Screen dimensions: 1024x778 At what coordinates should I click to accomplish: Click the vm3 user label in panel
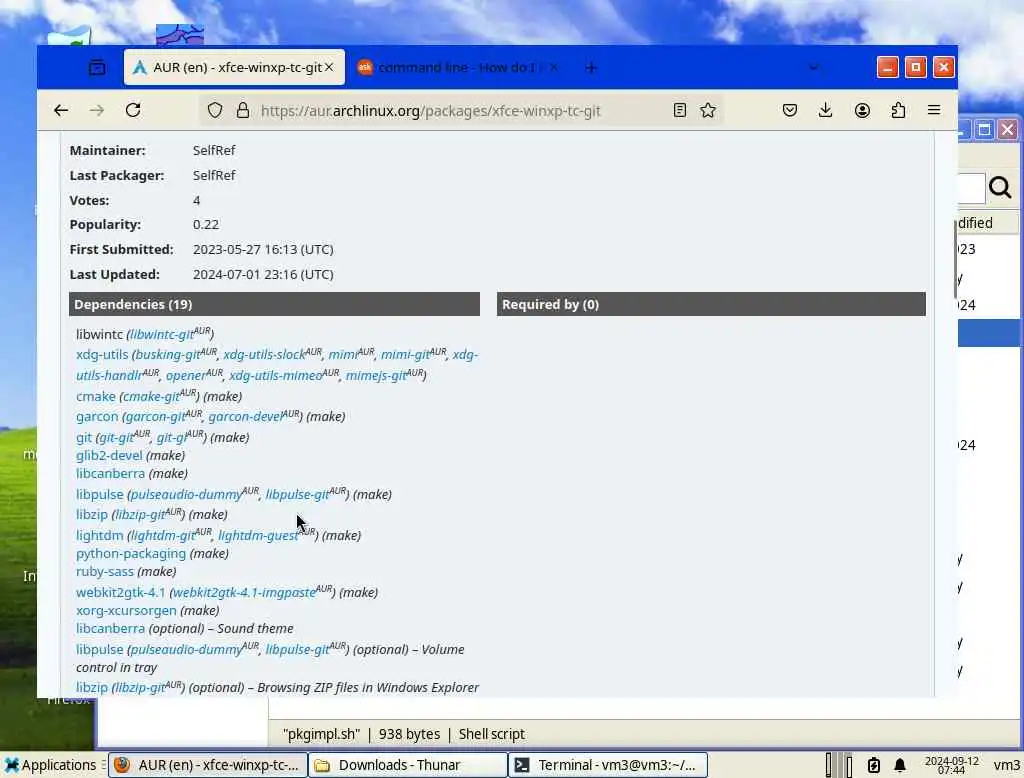coord(1006,765)
